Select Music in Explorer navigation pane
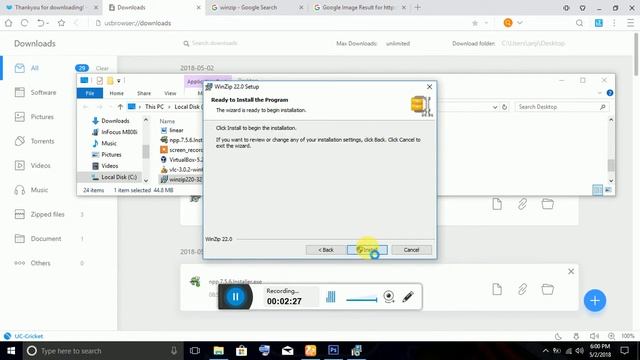 (109, 143)
